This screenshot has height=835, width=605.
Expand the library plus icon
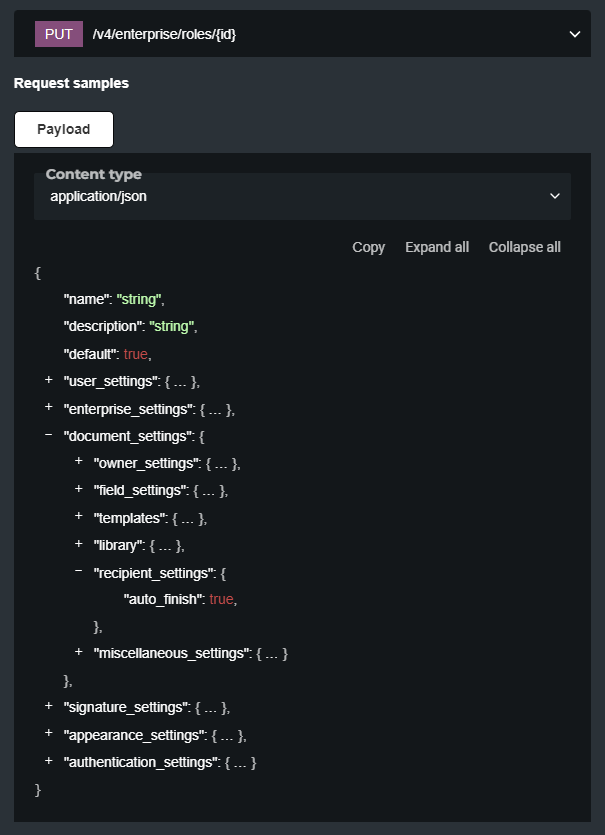coord(79,544)
